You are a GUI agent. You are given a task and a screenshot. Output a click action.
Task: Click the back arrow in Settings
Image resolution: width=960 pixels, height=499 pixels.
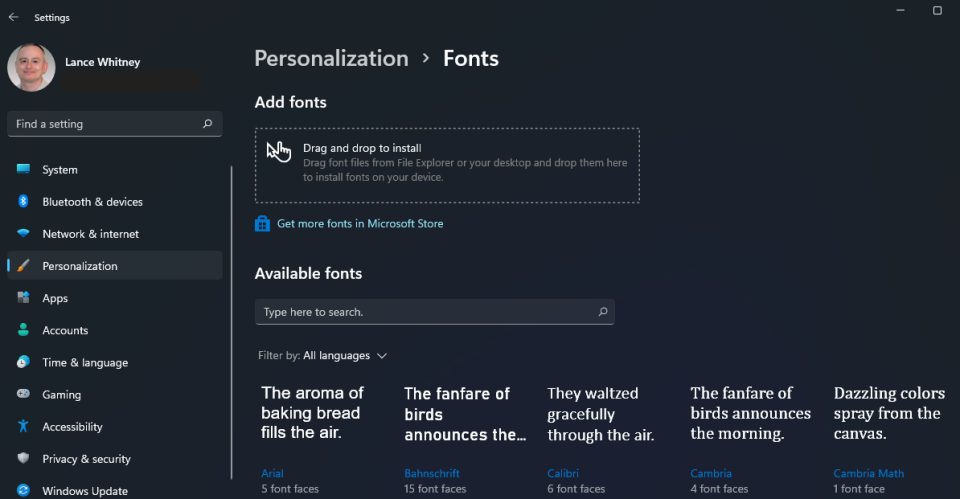click(13, 17)
